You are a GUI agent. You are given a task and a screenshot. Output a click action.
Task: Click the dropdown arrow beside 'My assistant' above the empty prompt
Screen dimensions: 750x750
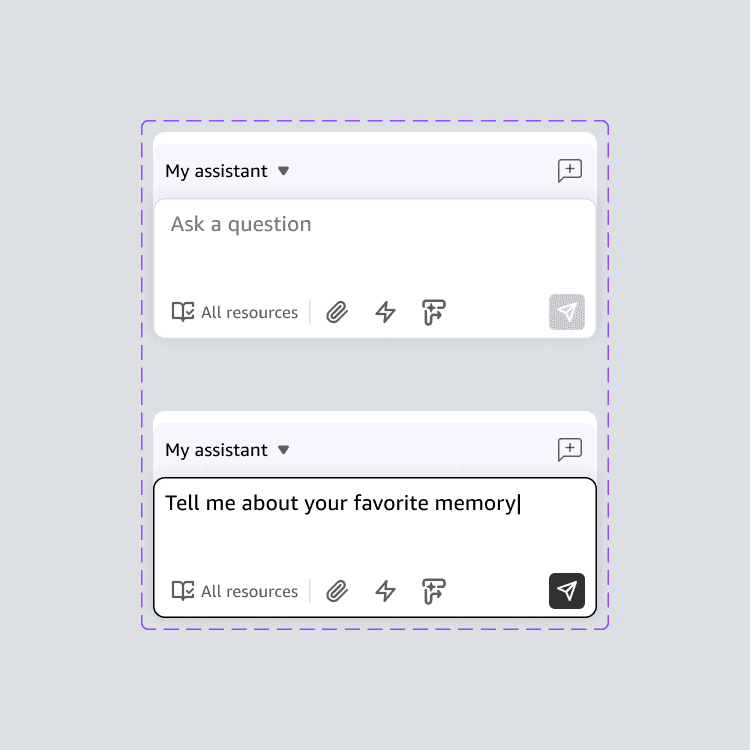tap(284, 171)
